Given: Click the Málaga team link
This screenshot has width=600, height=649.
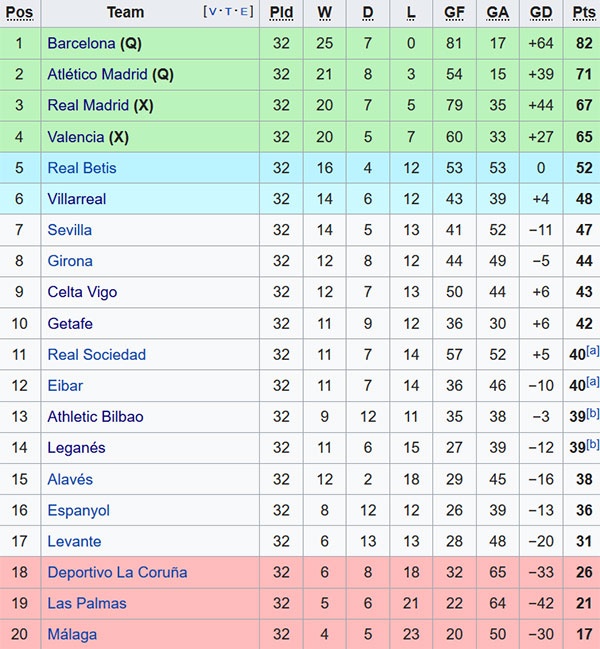Looking at the screenshot, I should [x=72, y=634].
